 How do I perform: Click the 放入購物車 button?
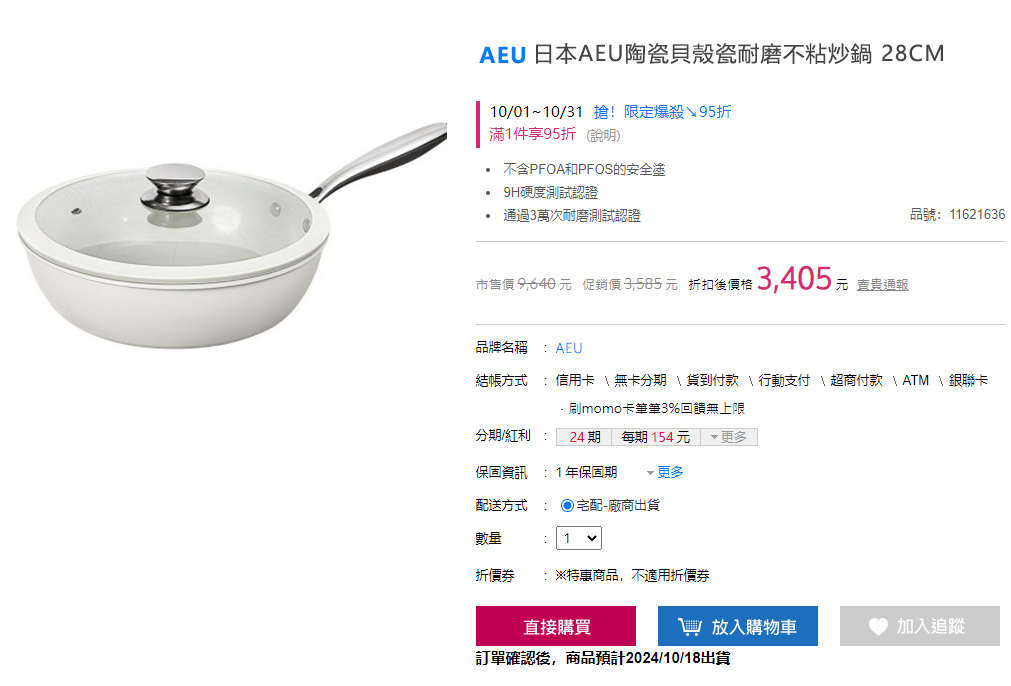[x=738, y=626]
